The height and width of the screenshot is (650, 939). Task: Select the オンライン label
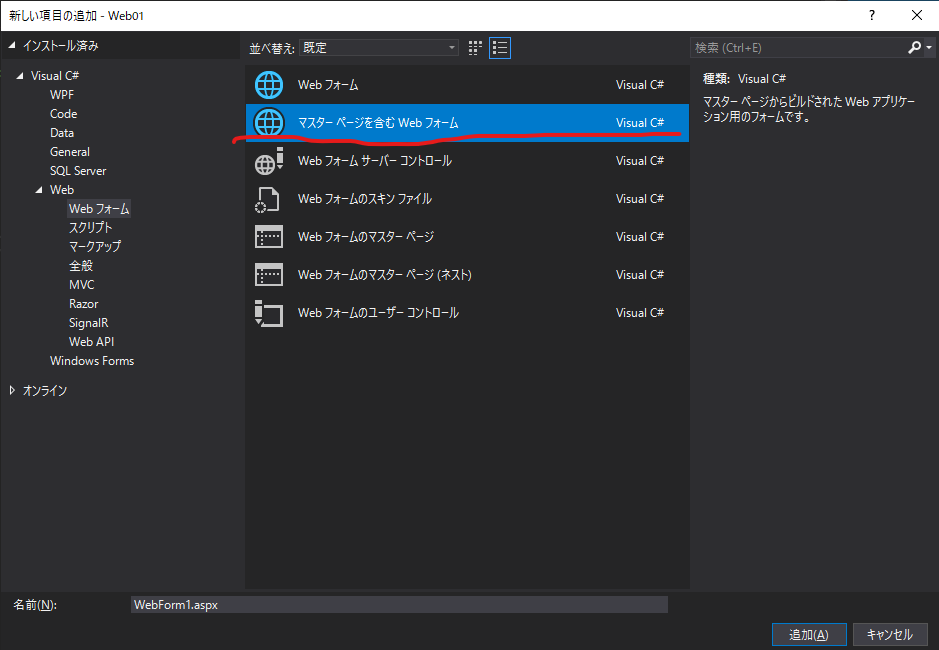click(45, 391)
